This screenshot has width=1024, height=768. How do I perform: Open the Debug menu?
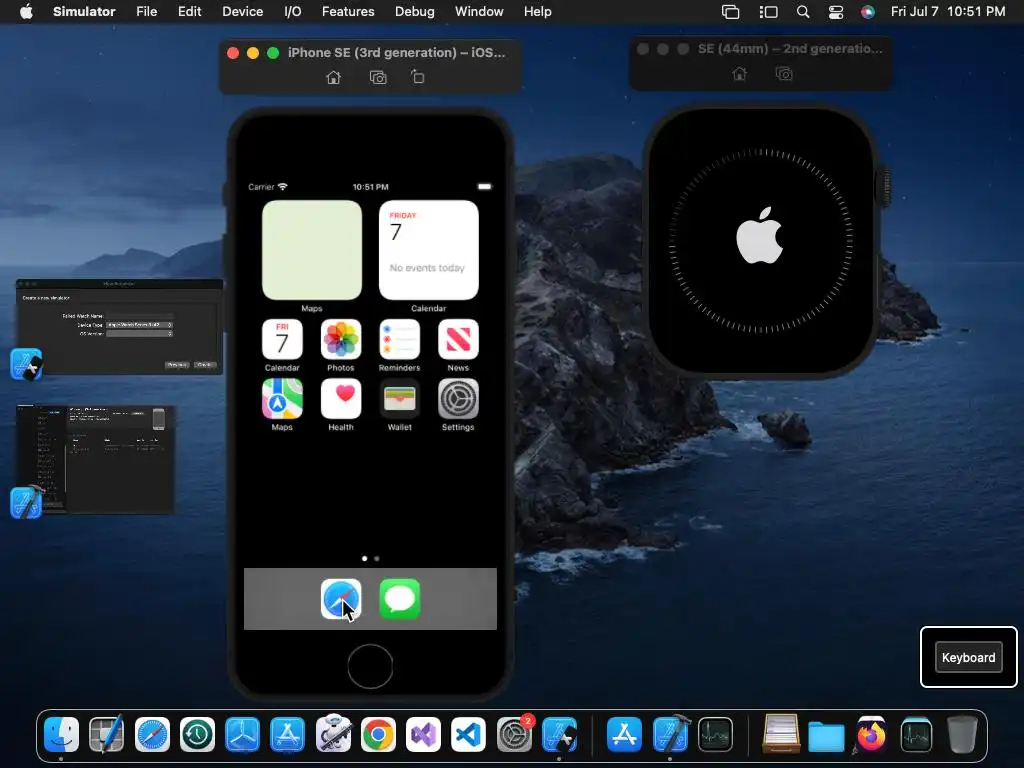coord(415,12)
